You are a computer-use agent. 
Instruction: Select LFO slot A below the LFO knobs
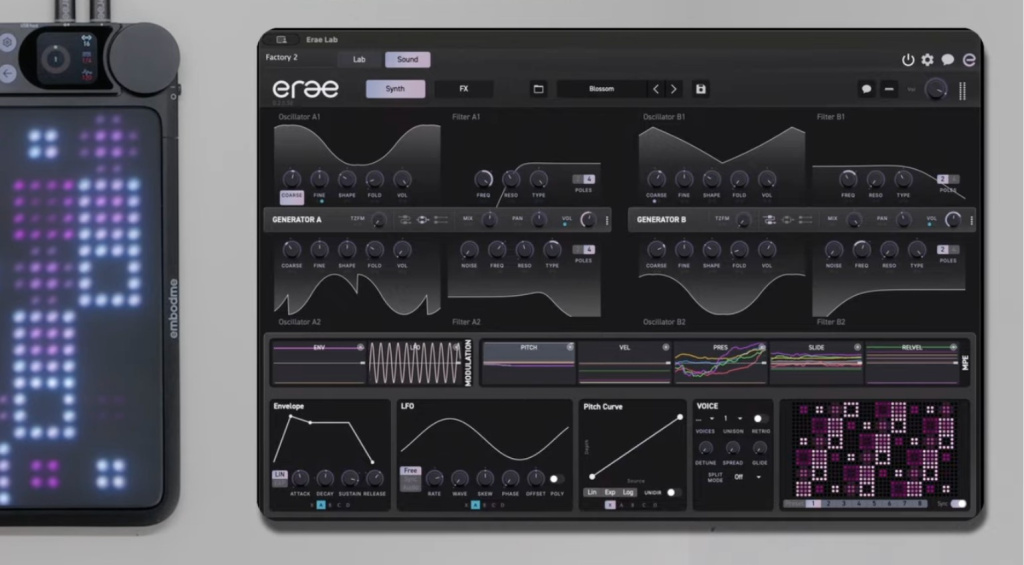[x=475, y=505]
